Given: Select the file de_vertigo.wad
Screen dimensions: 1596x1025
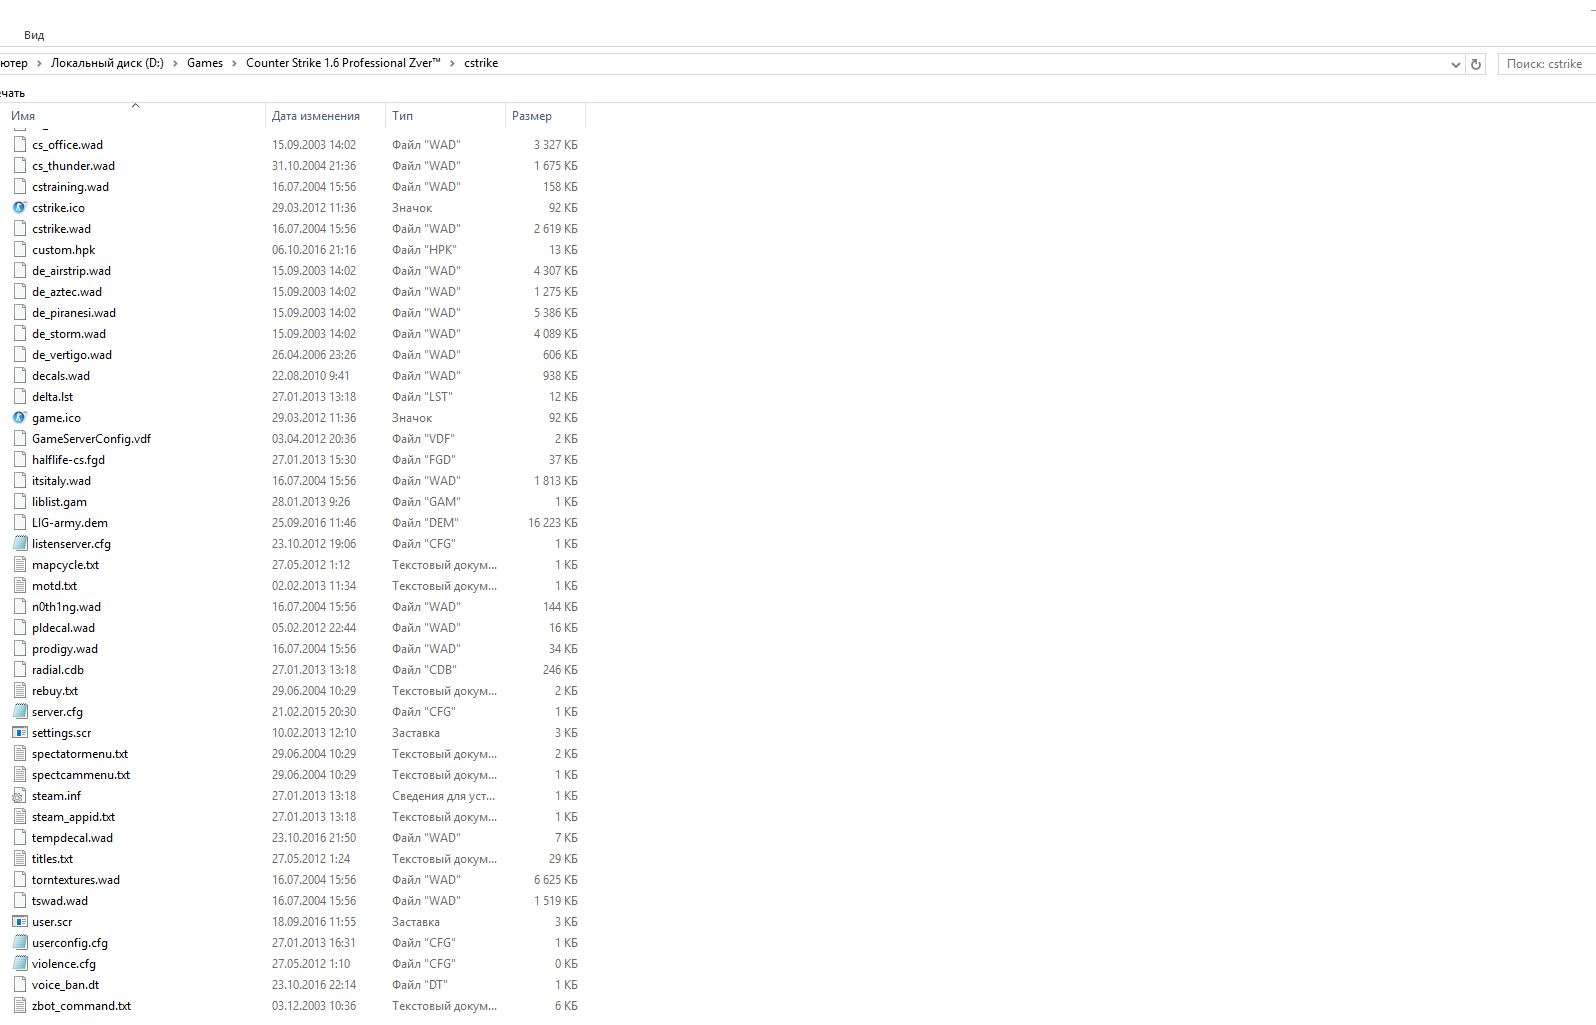Looking at the screenshot, I should 72,355.
